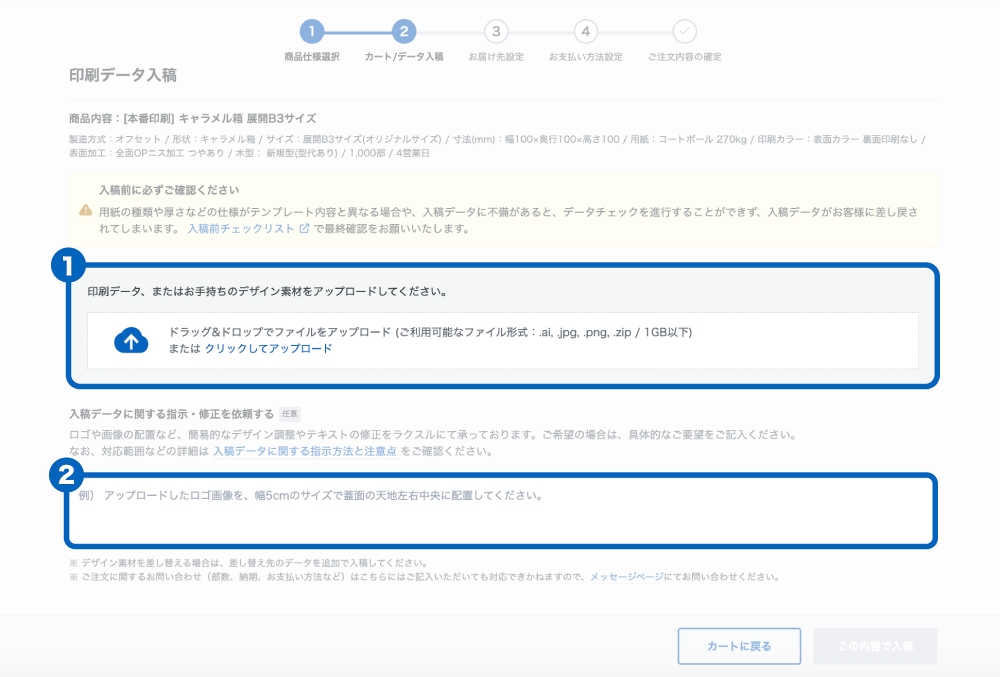Click the カート/データ入稿 step label
The image size is (1000, 677).
pyautogui.click(x=404, y=57)
